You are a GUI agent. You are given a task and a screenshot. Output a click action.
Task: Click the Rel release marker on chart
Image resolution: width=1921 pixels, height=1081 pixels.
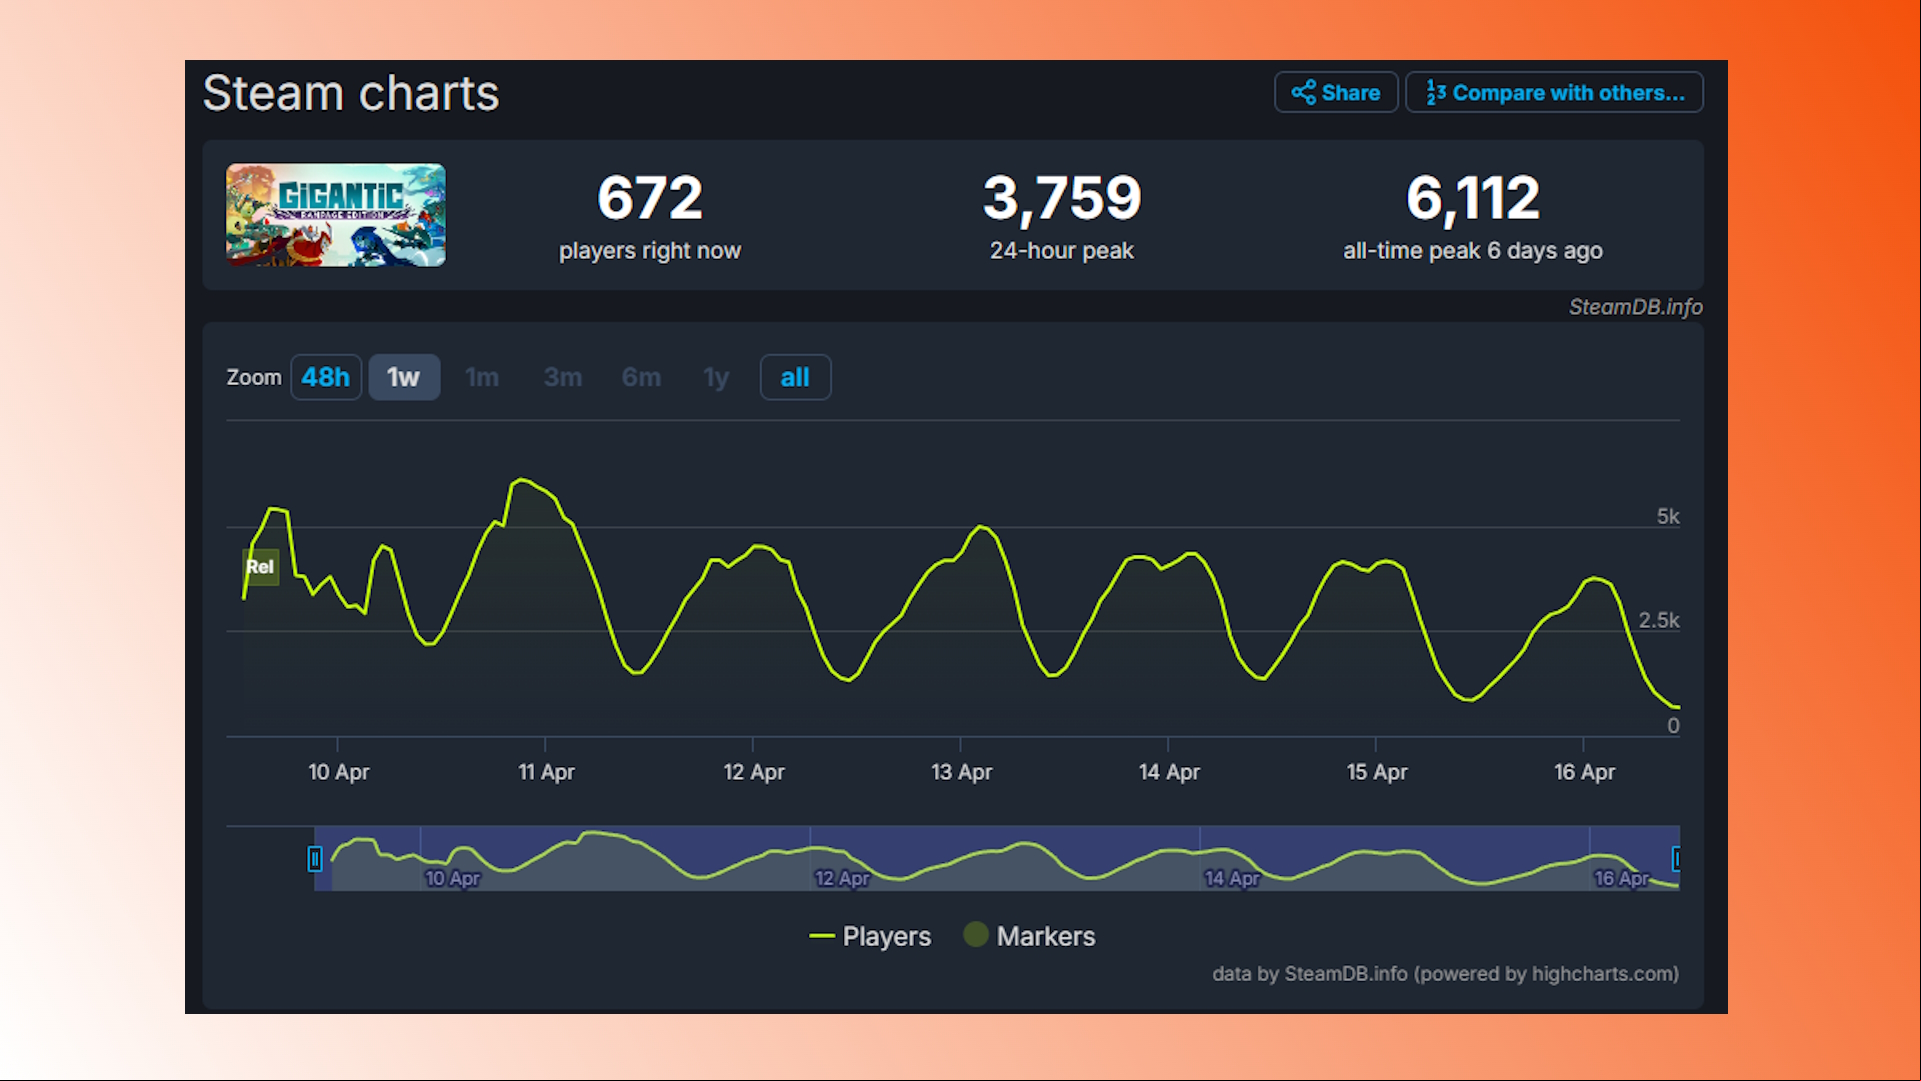point(261,567)
